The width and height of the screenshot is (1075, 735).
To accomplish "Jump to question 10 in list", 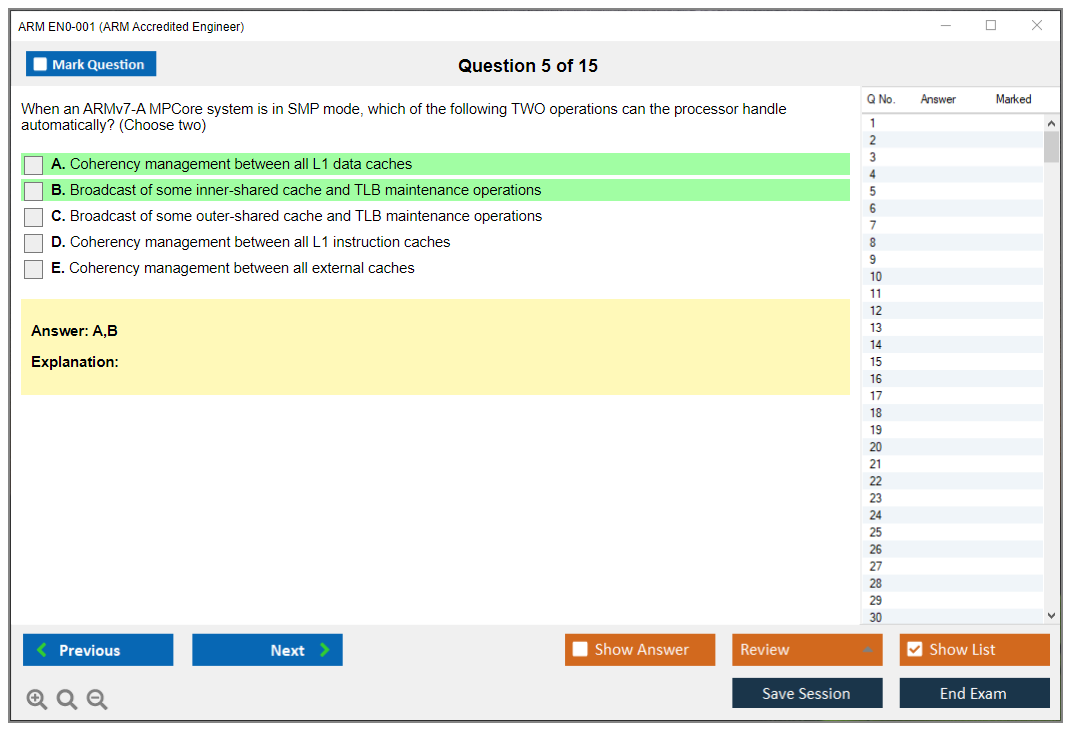I will click(x=876, y=277).
